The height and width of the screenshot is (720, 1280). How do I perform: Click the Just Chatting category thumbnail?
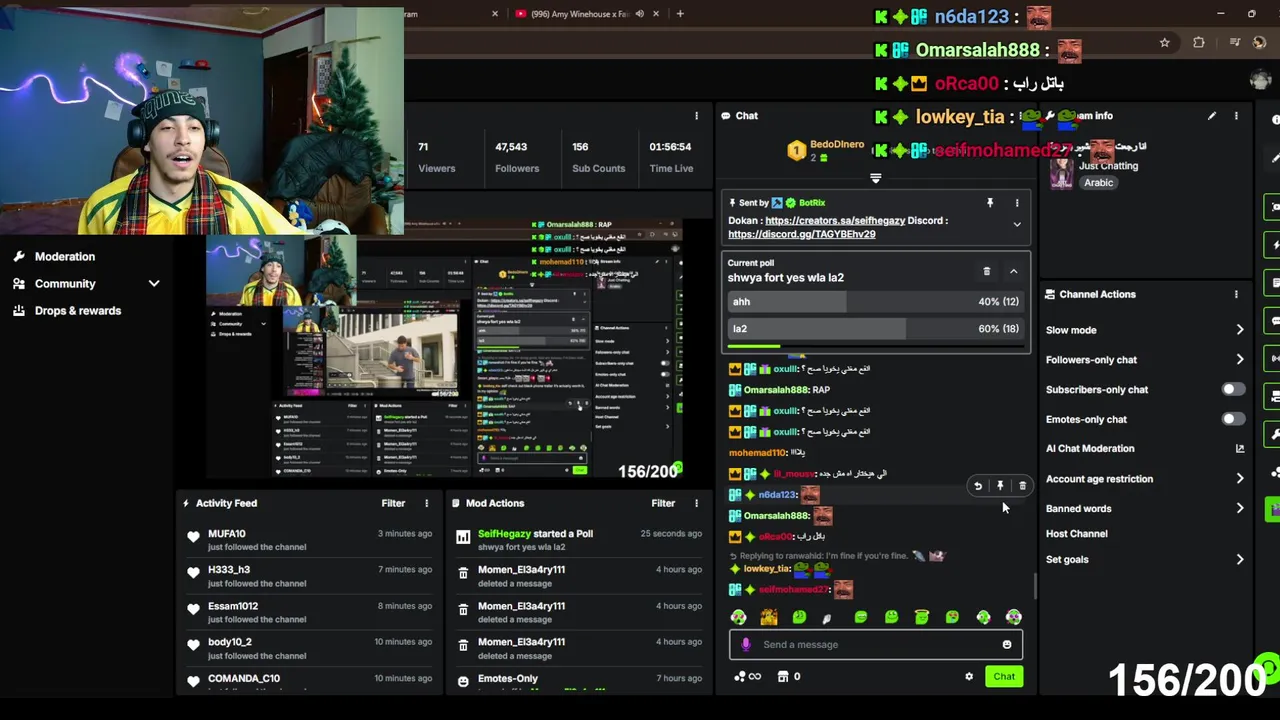click(x=1061, y=173)
